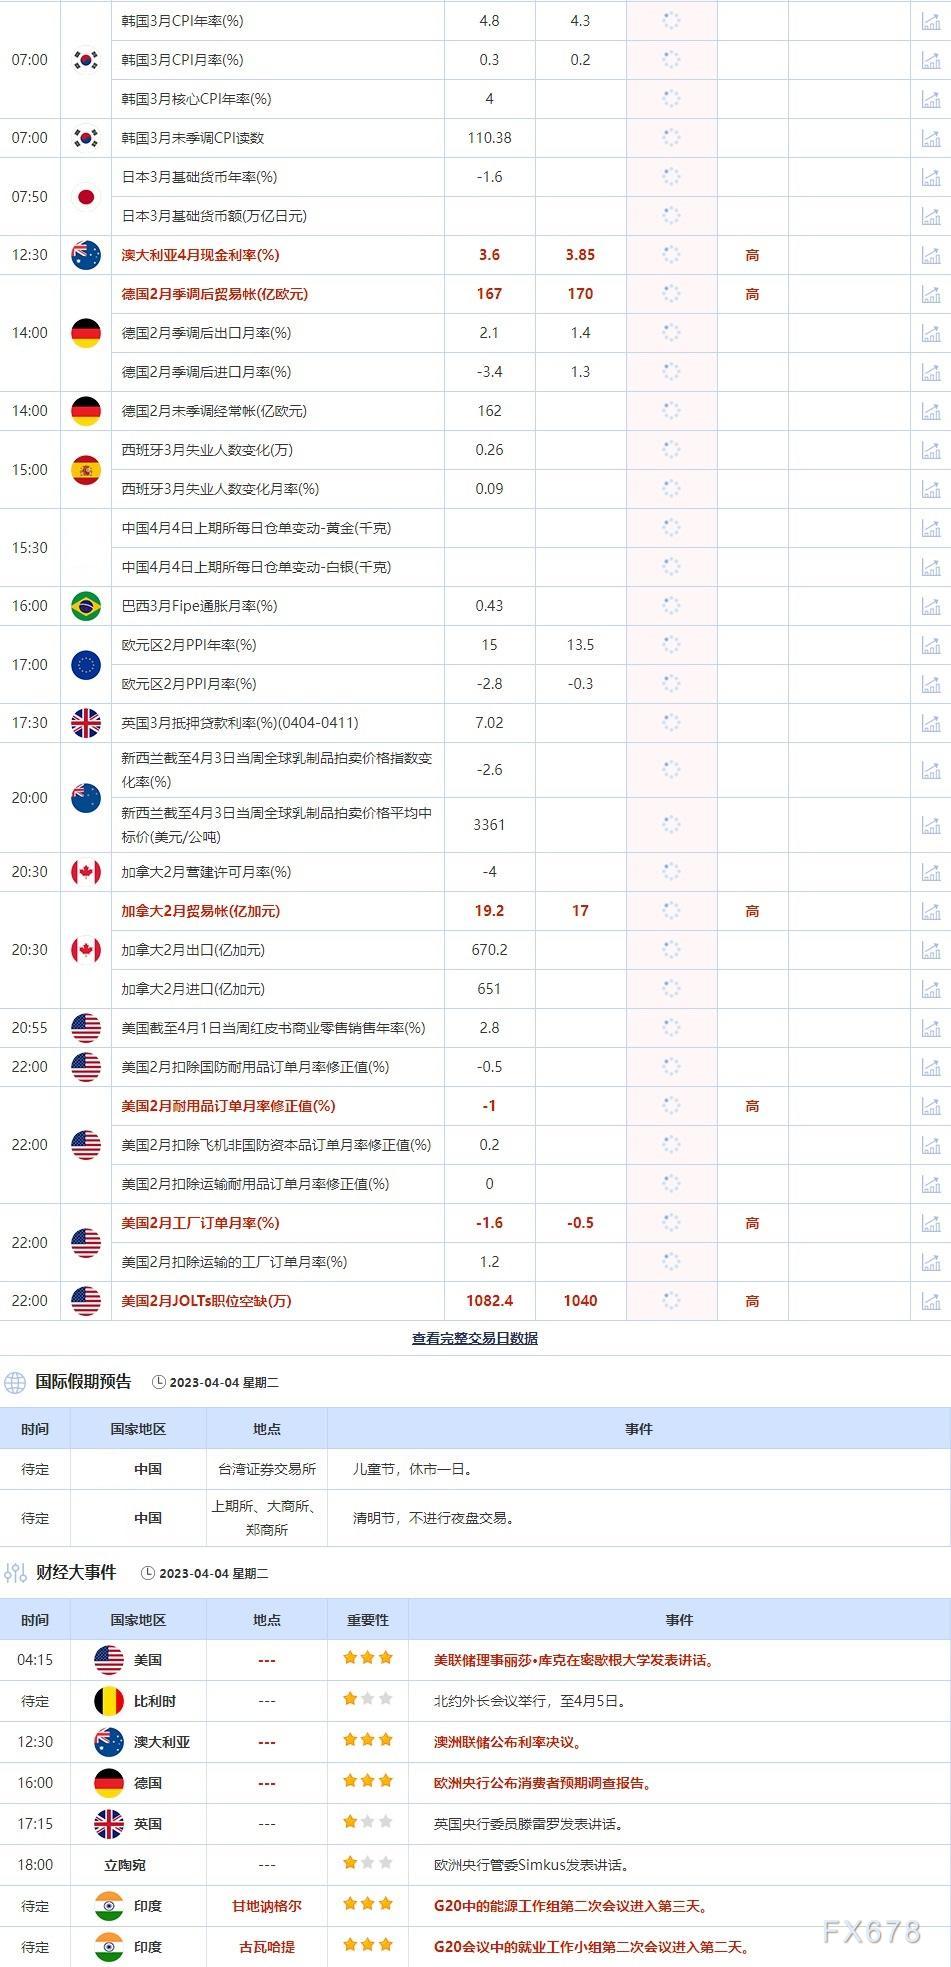Open chart icon for 澳大利亚4月现金利率 row
Screen dimensions: 951x1967
pos(930,255)
